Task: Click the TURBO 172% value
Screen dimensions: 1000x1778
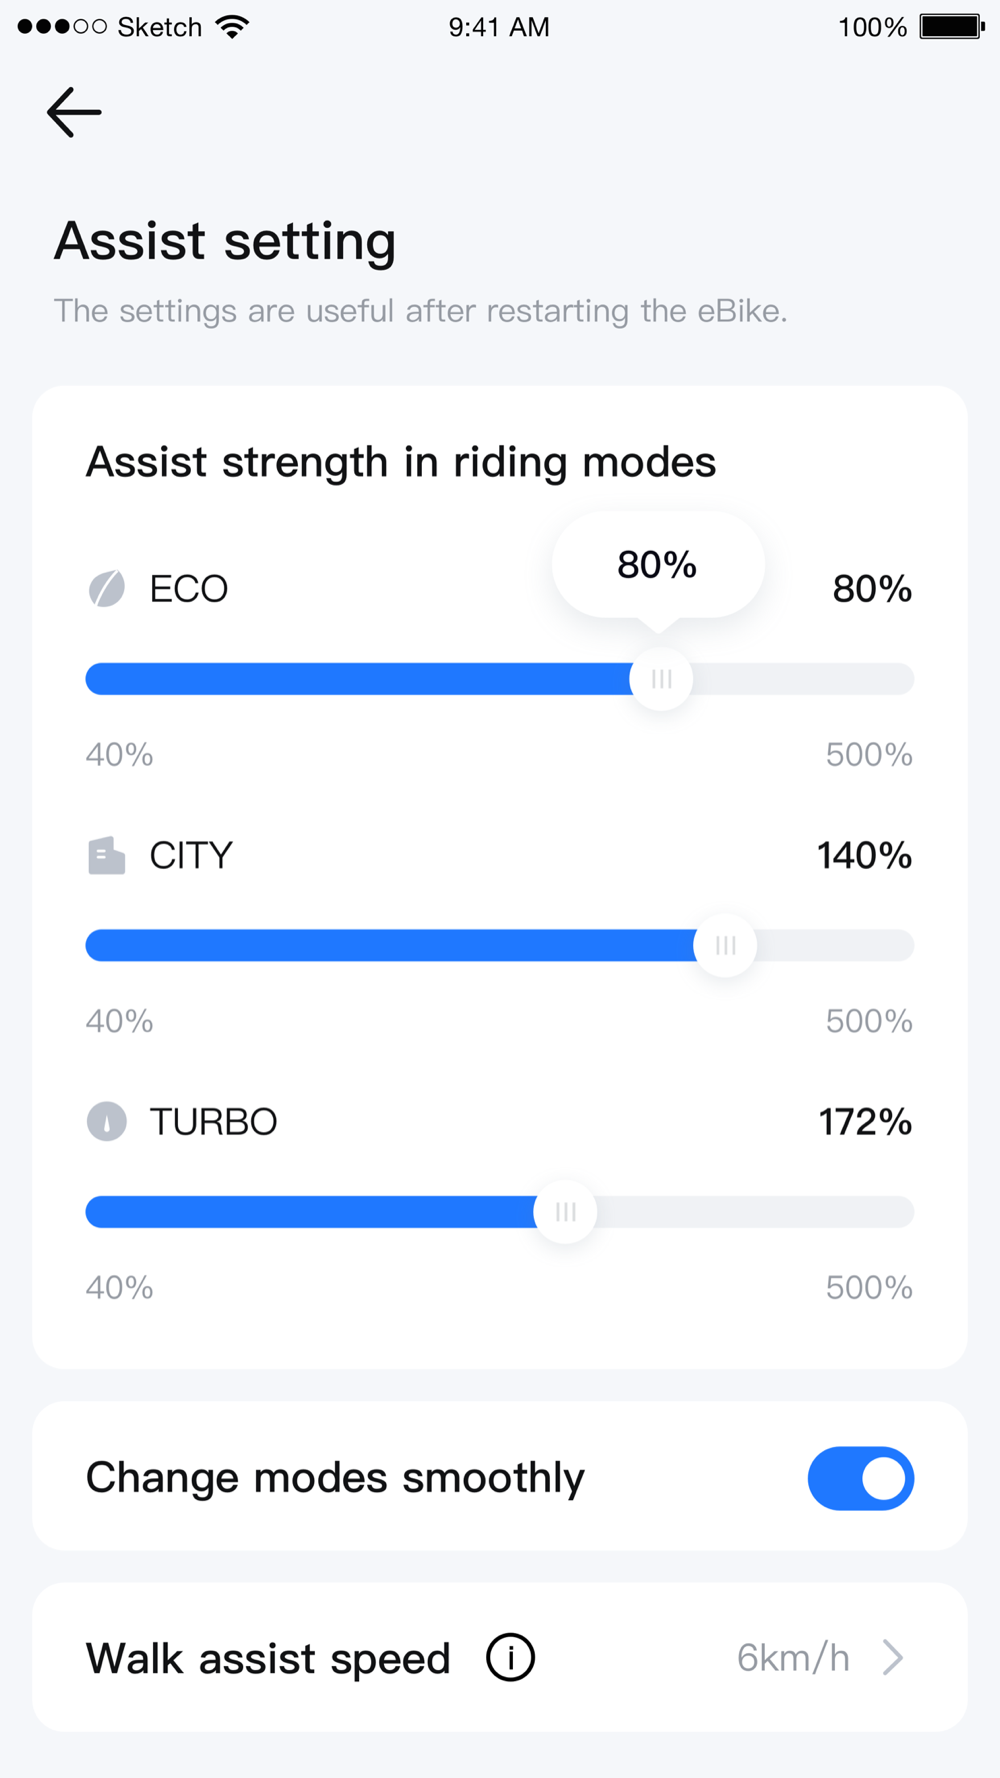Action: click(x=865, y=1122)
